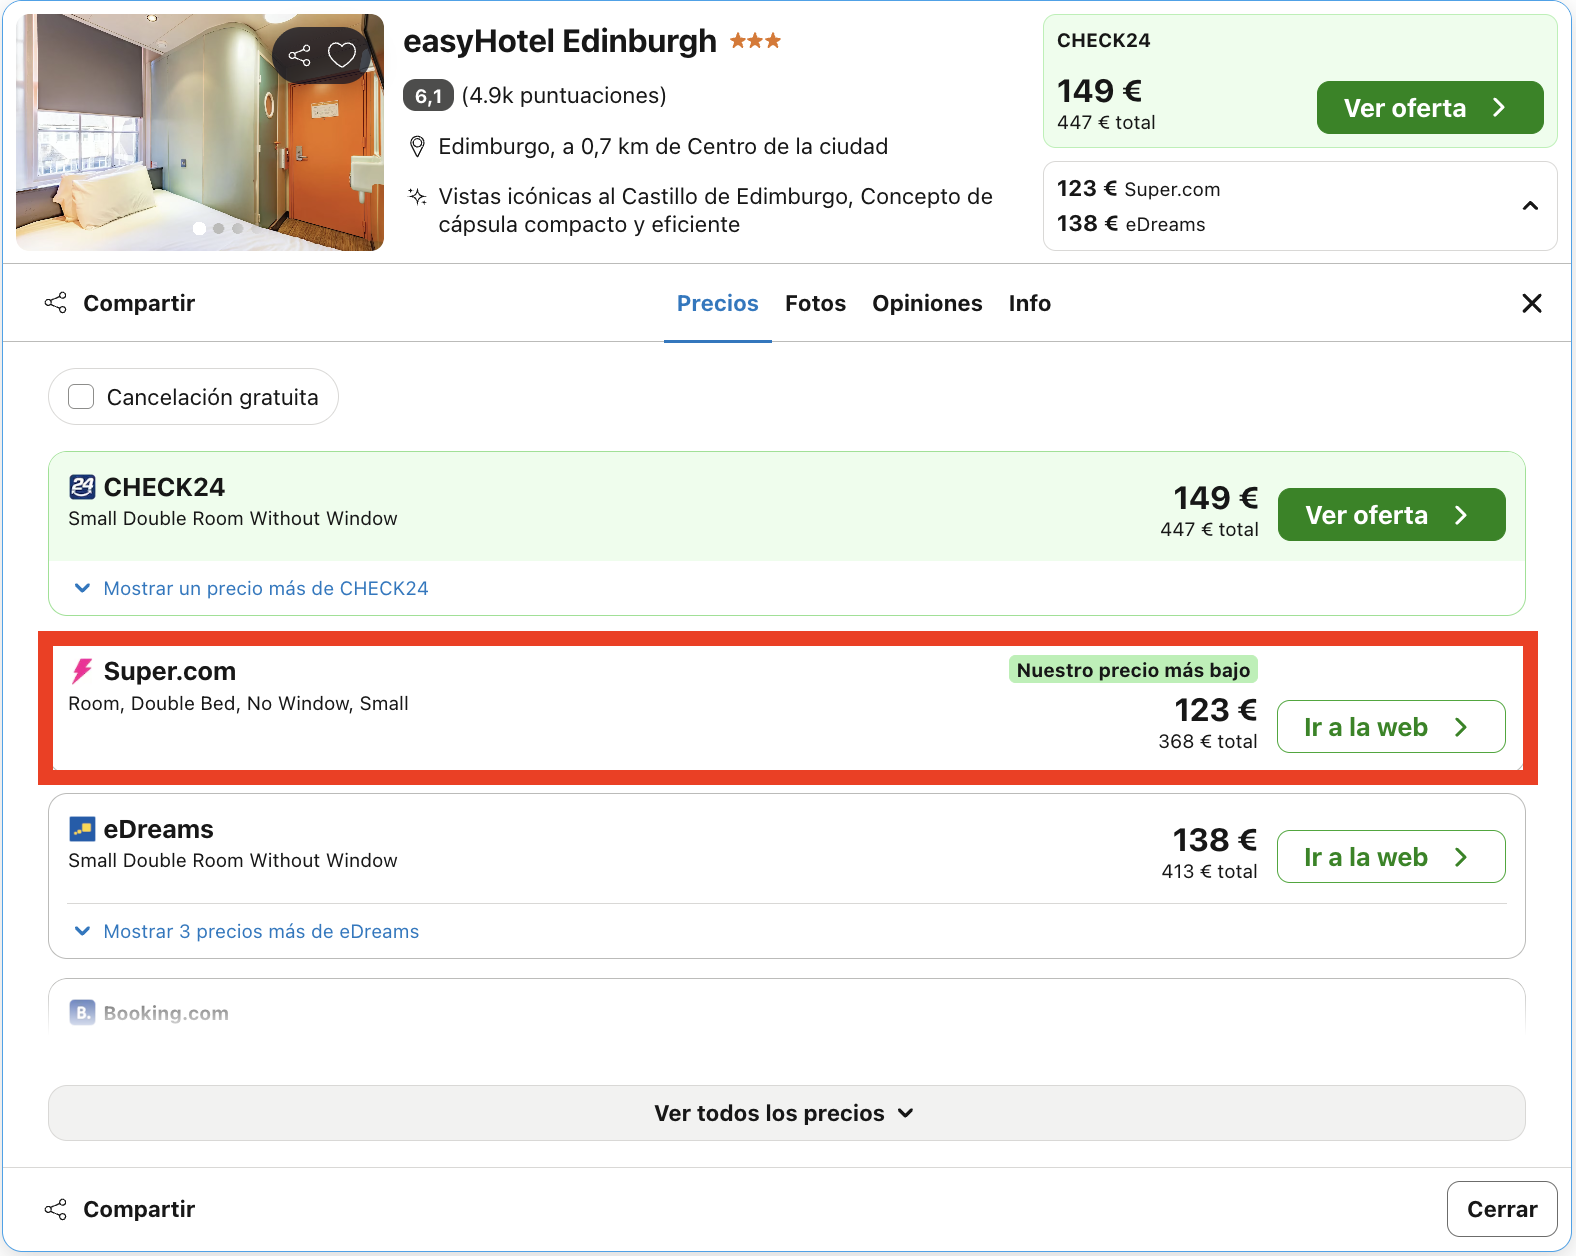
Task: Close the hotel details panel with the X
Action: (1532, 303)
